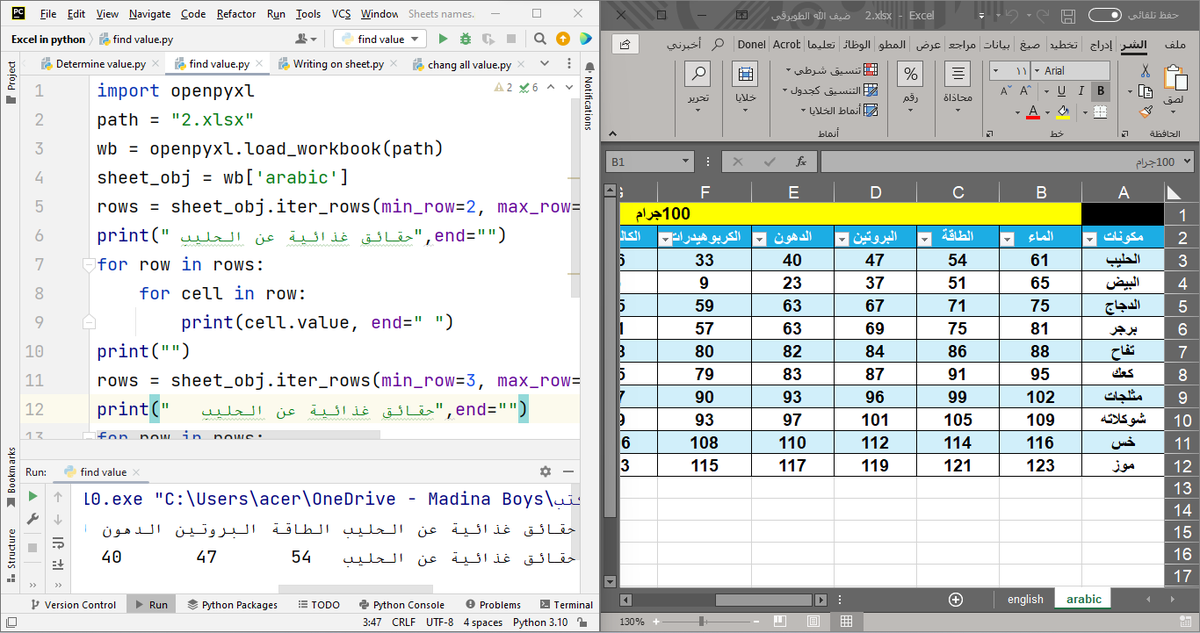Open Excel Name Box dropdown showing B1

tap(685, 161)
